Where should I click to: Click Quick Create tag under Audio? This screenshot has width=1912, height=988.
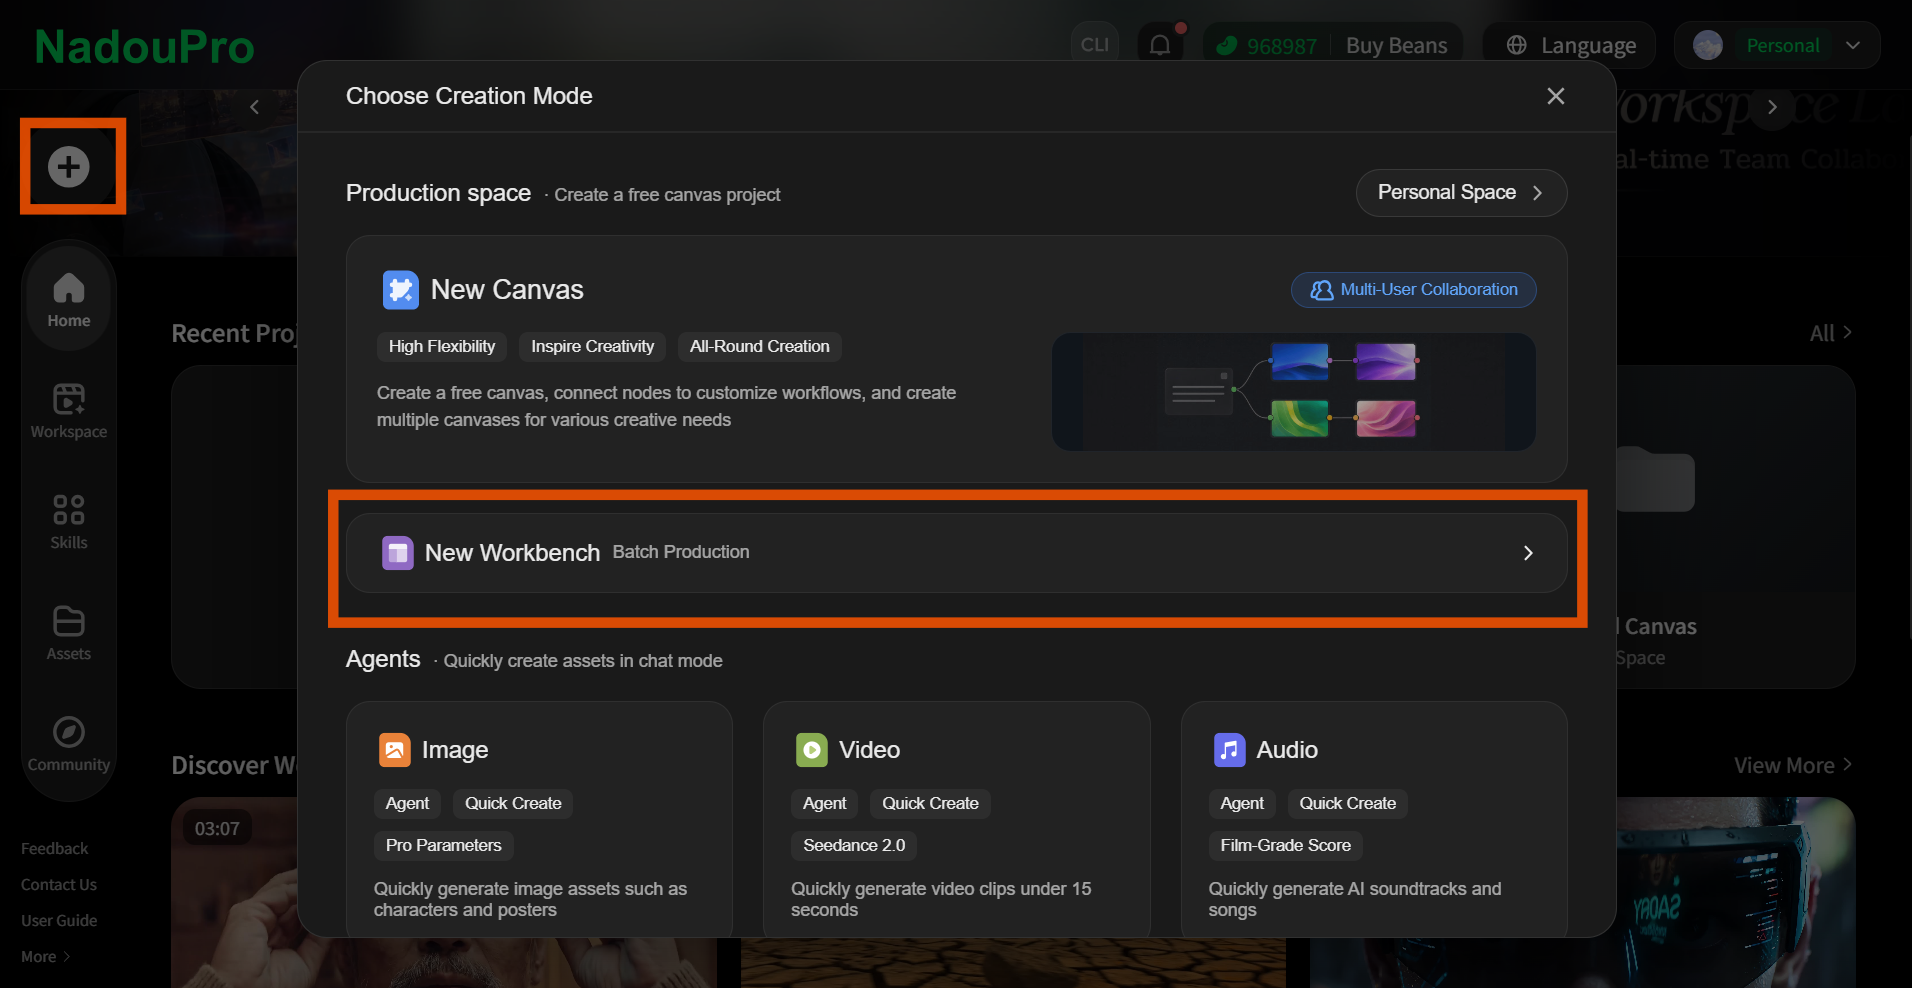click(1348, 804)
